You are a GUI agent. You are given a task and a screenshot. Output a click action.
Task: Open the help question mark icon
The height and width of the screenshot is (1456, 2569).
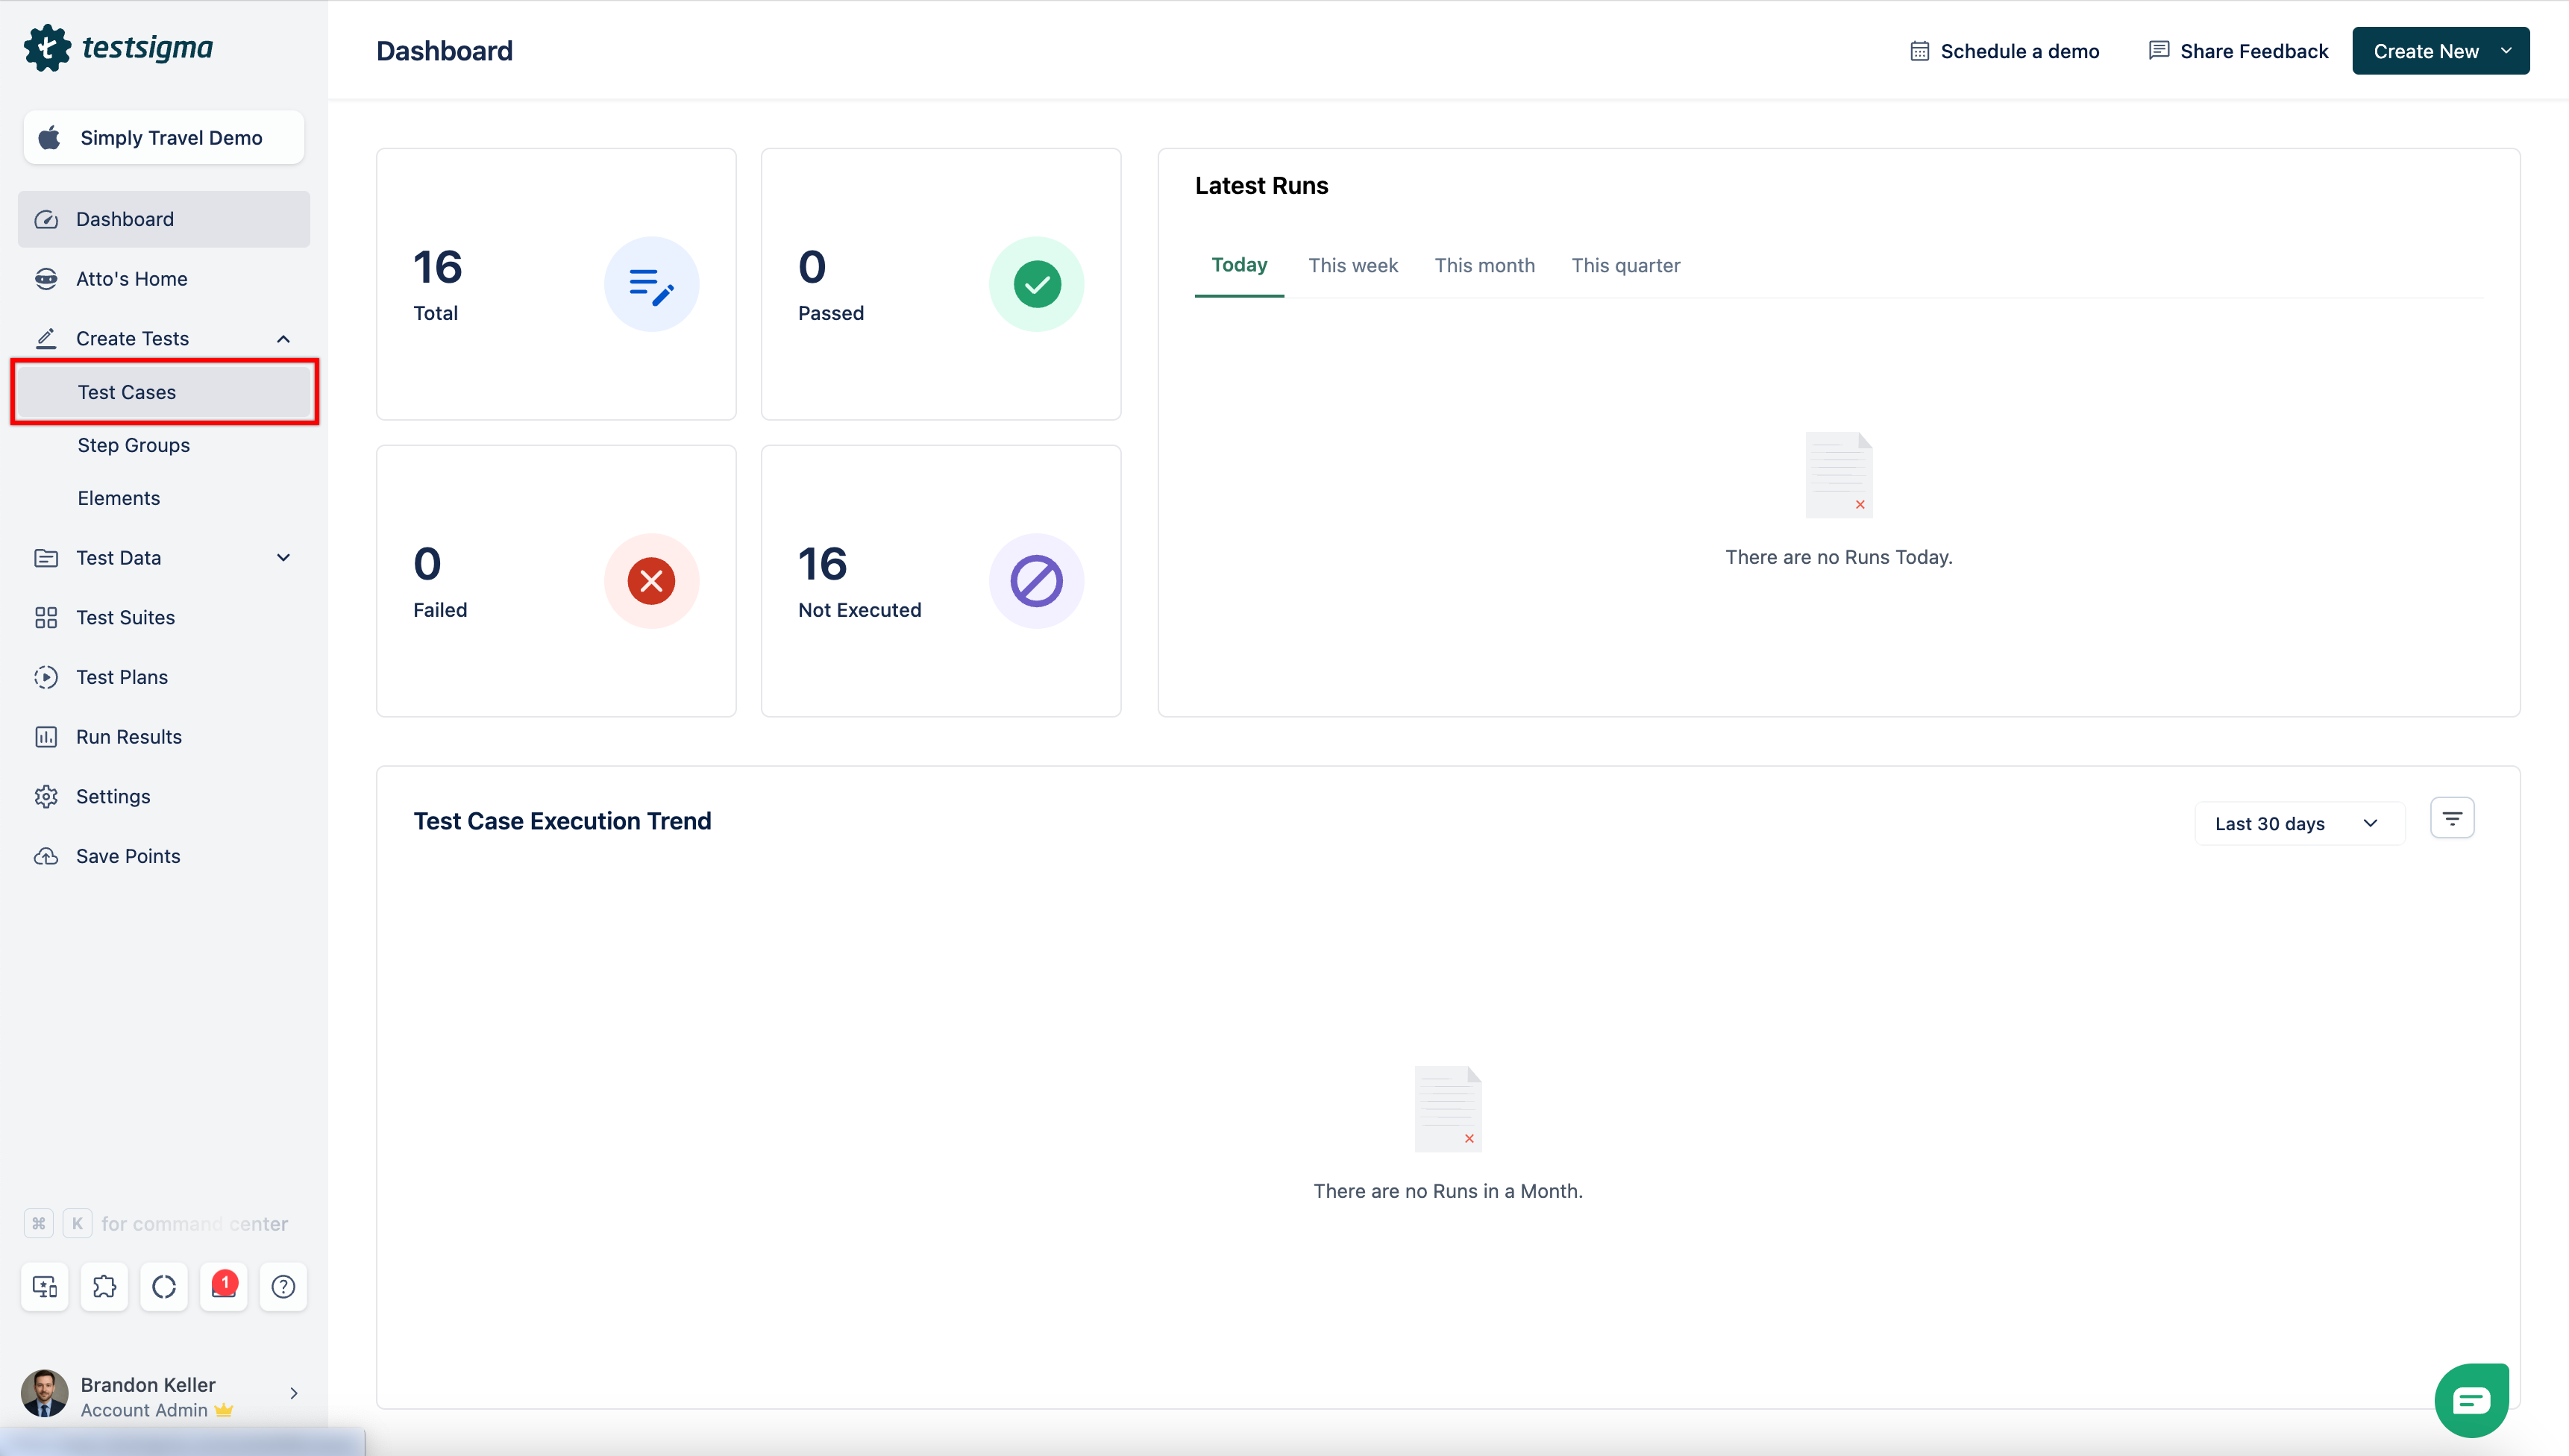coord(283,1286)
